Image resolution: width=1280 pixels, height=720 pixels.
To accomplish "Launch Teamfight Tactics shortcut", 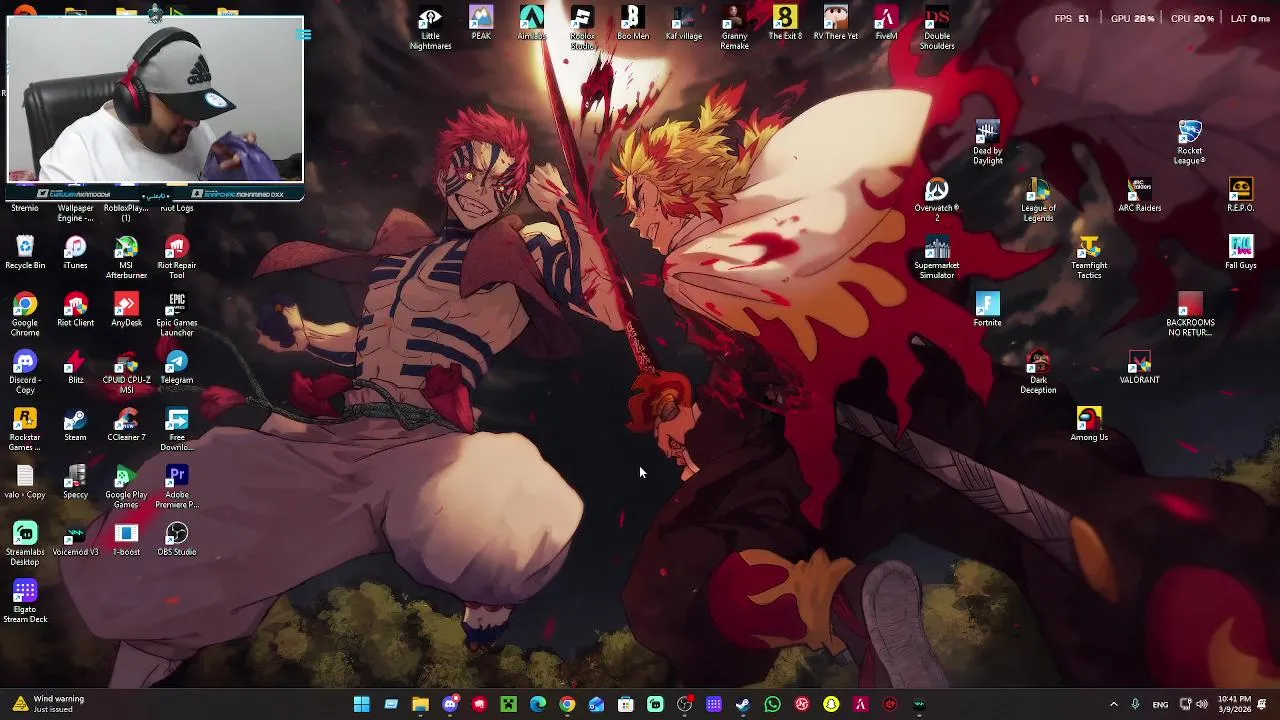I will 1089,257.
